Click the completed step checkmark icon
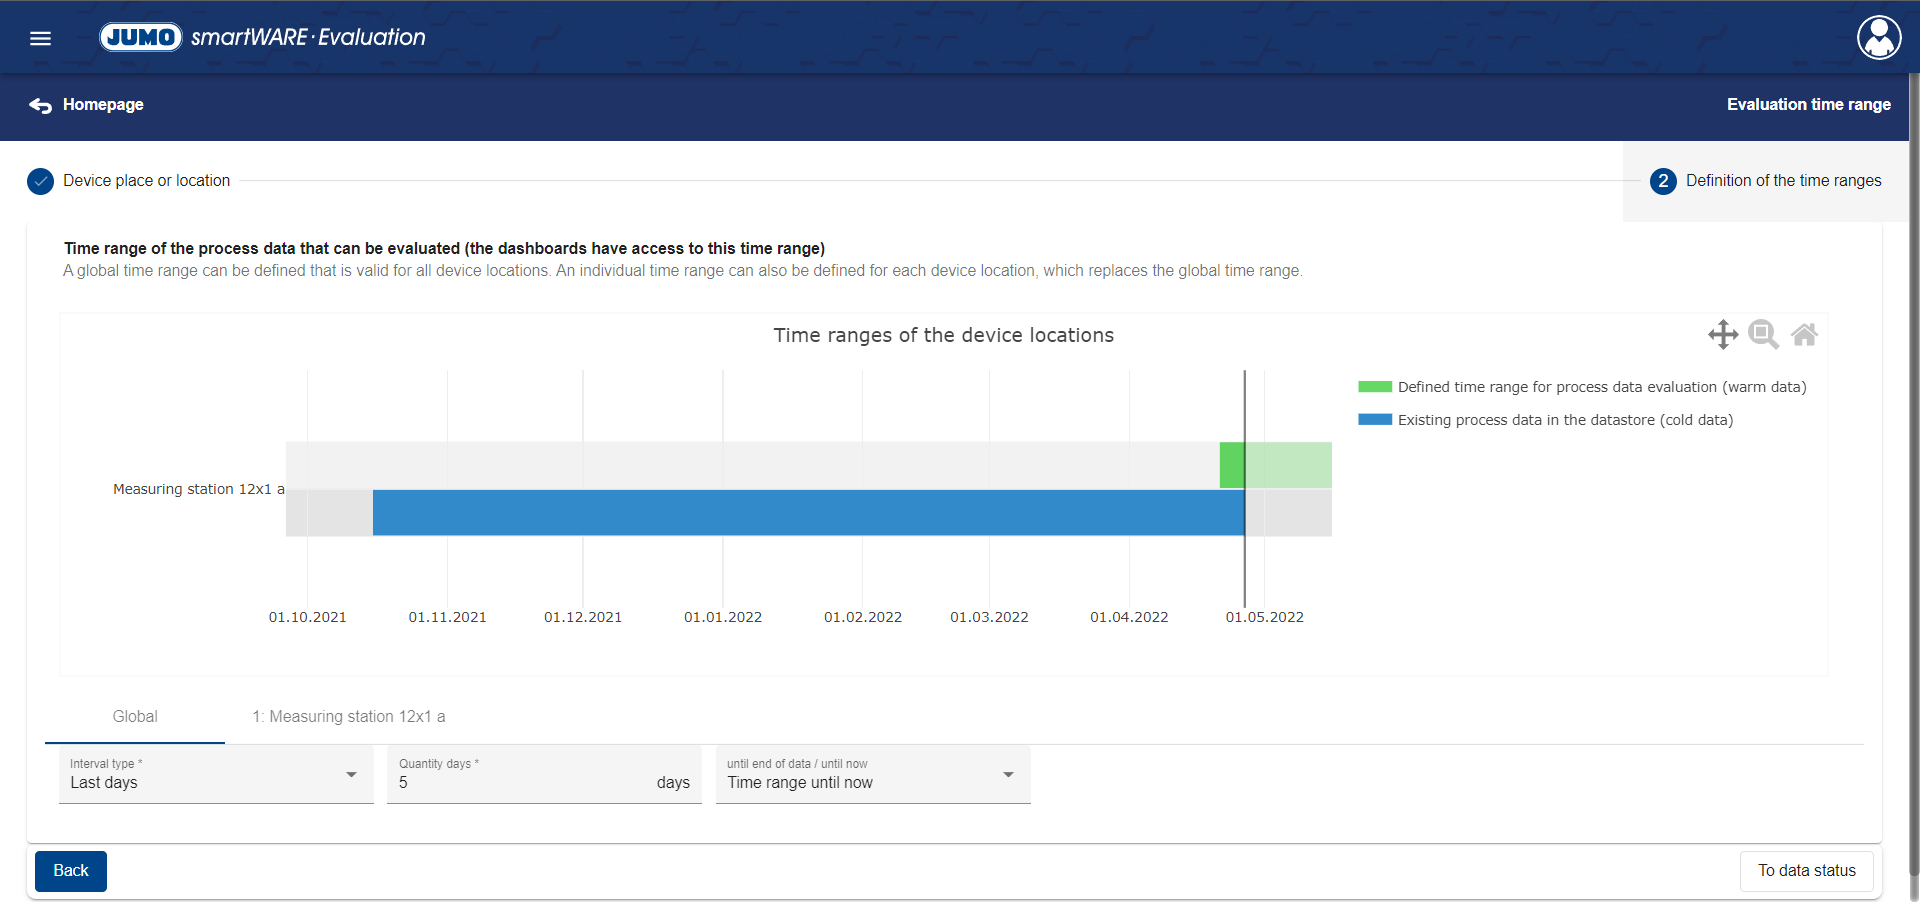 coord(40,181)
